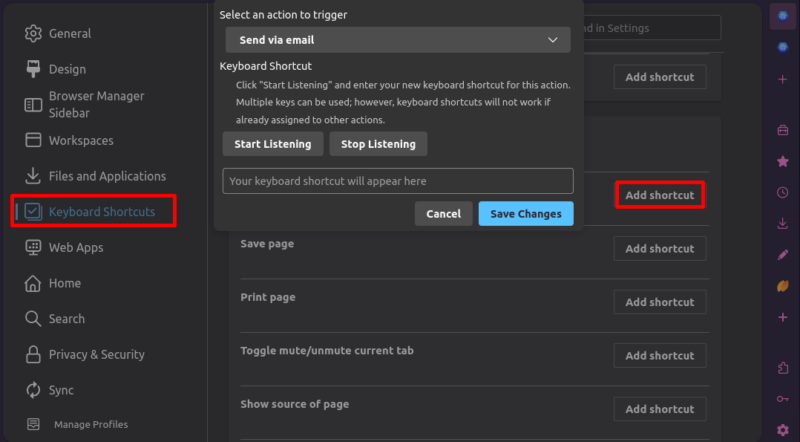Screen dimensions: 800x442
Task: Click the 'Print page' row label
Action: [x=268, y=297]
